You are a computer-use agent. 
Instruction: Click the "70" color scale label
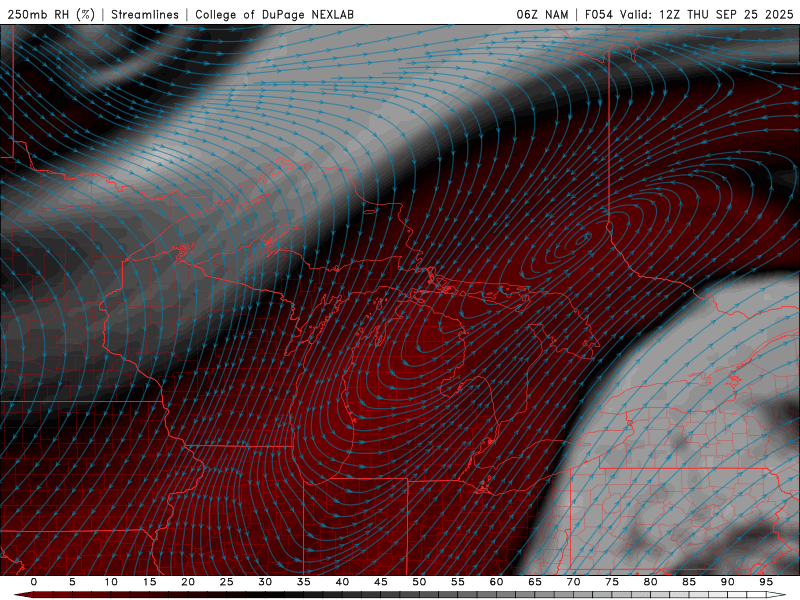tap(573, 582)
